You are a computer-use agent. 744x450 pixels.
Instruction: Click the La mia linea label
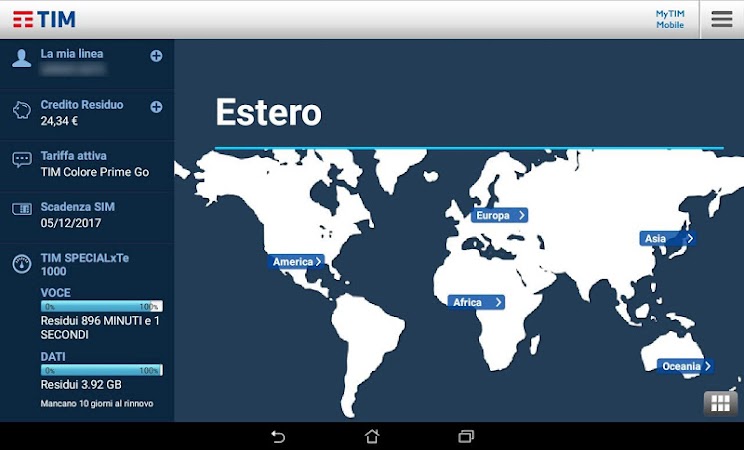click(x=72, y=54)
